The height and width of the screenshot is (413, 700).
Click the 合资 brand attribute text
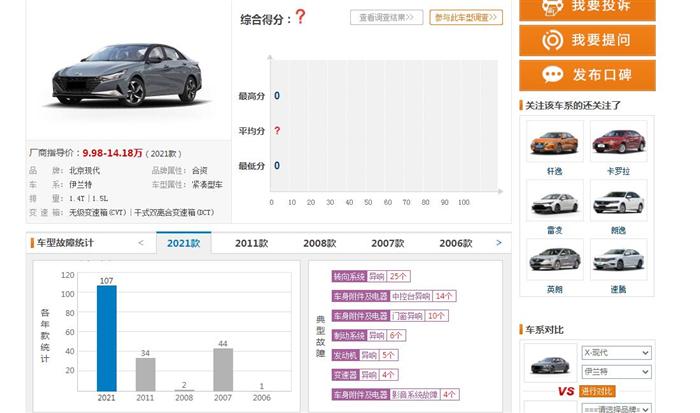200,171
